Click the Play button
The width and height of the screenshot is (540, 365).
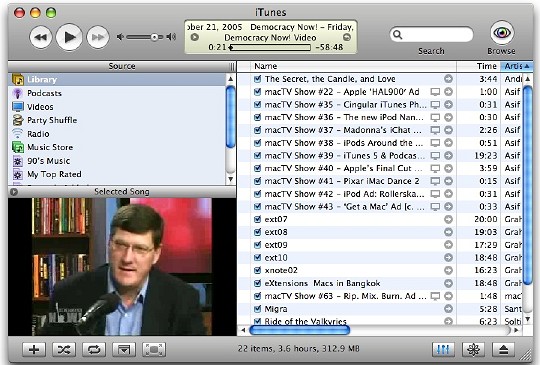tap(69, 37)
